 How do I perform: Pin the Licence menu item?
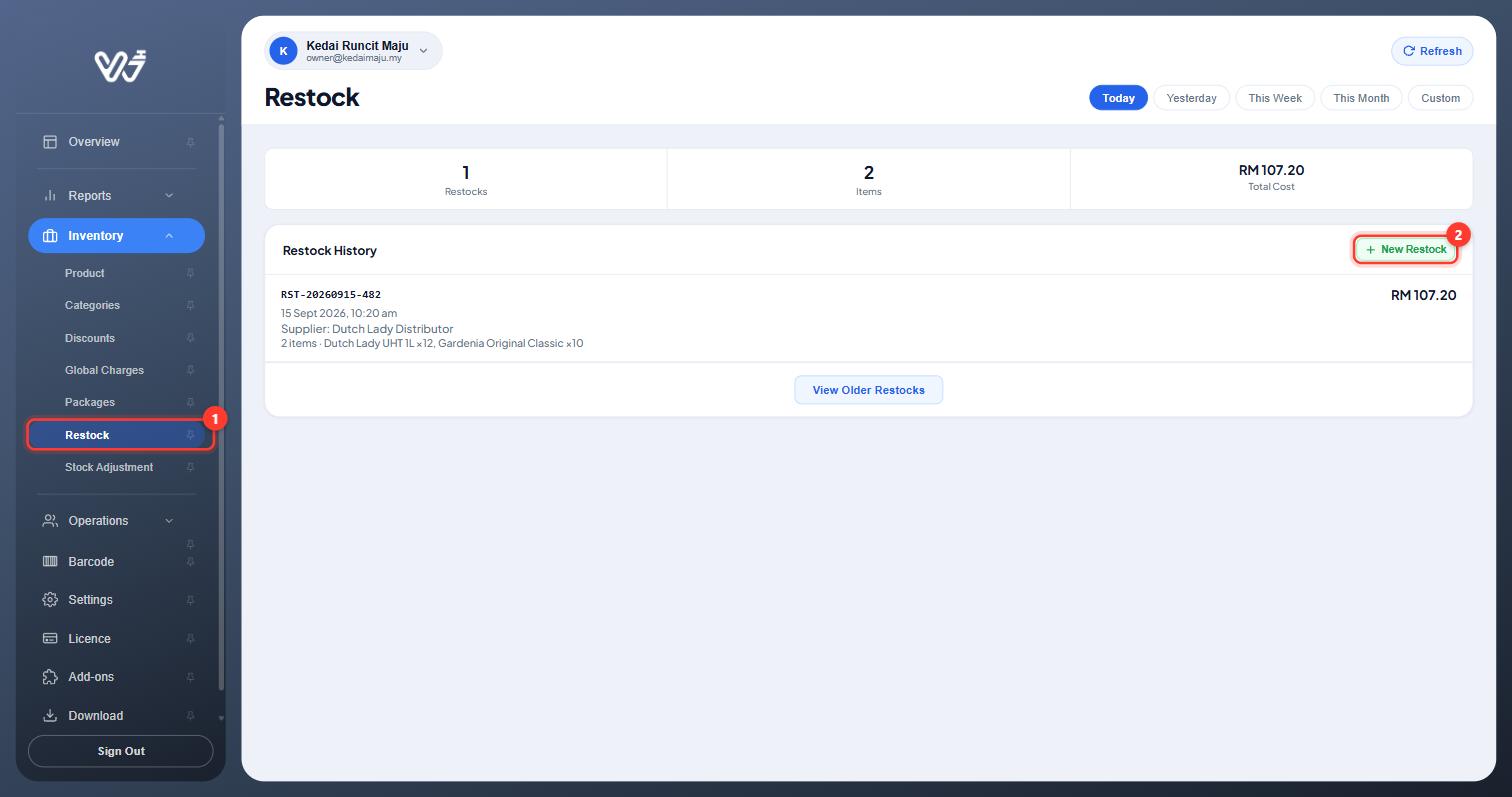(x=190, y=639)
